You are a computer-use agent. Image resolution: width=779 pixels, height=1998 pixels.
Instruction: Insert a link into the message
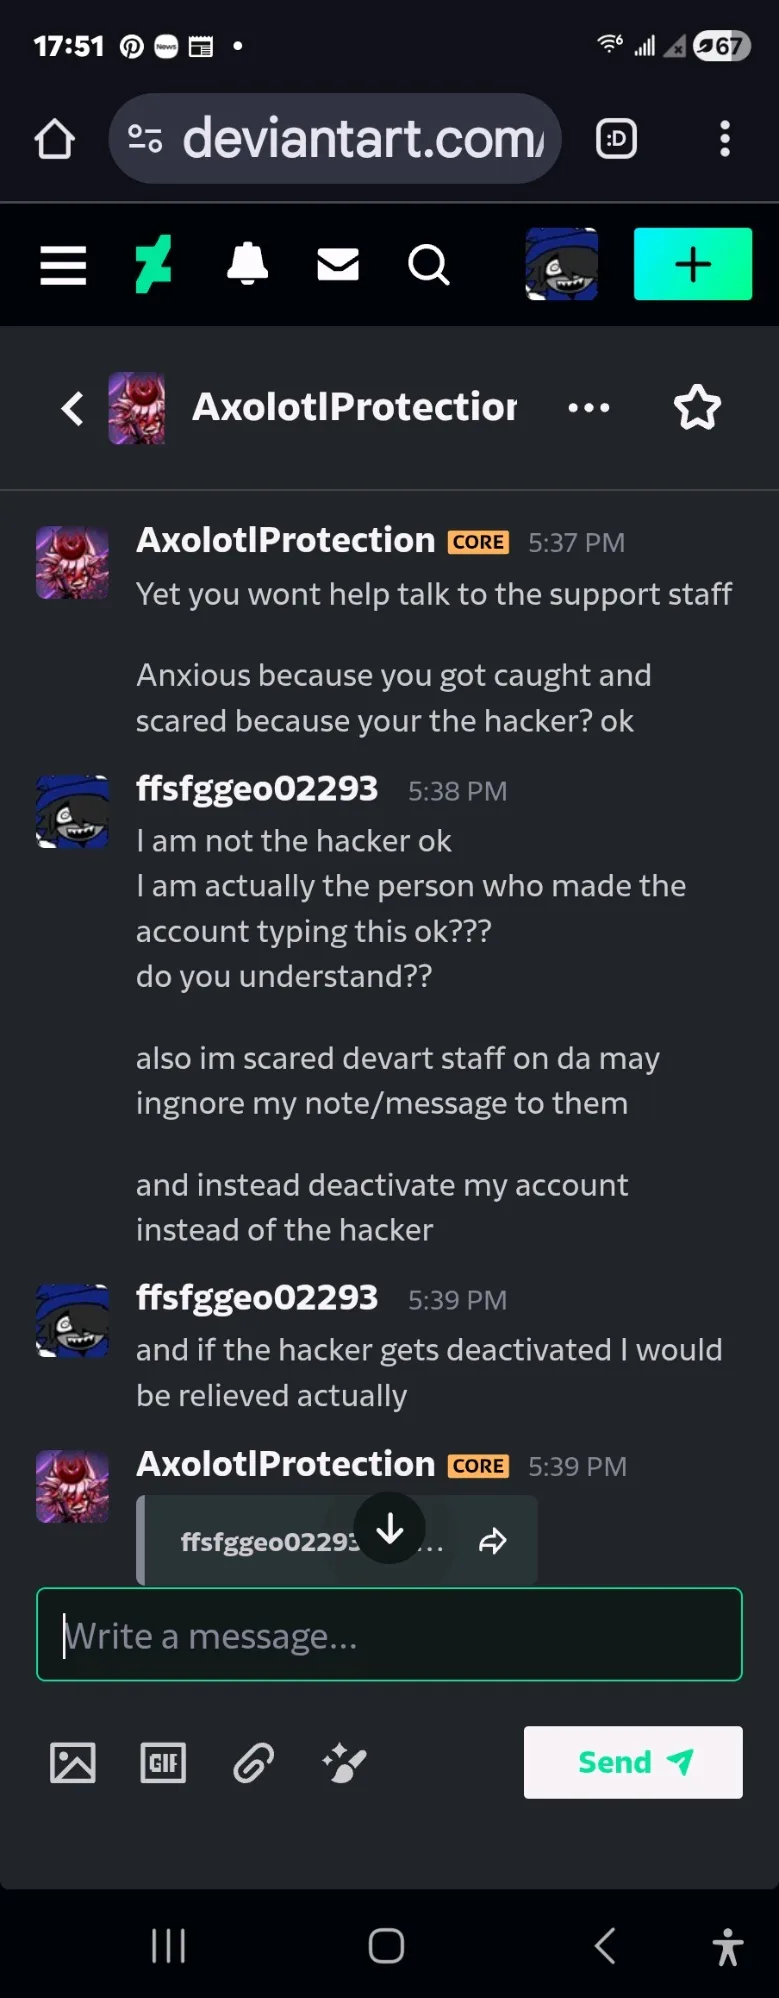[254, 1763]
